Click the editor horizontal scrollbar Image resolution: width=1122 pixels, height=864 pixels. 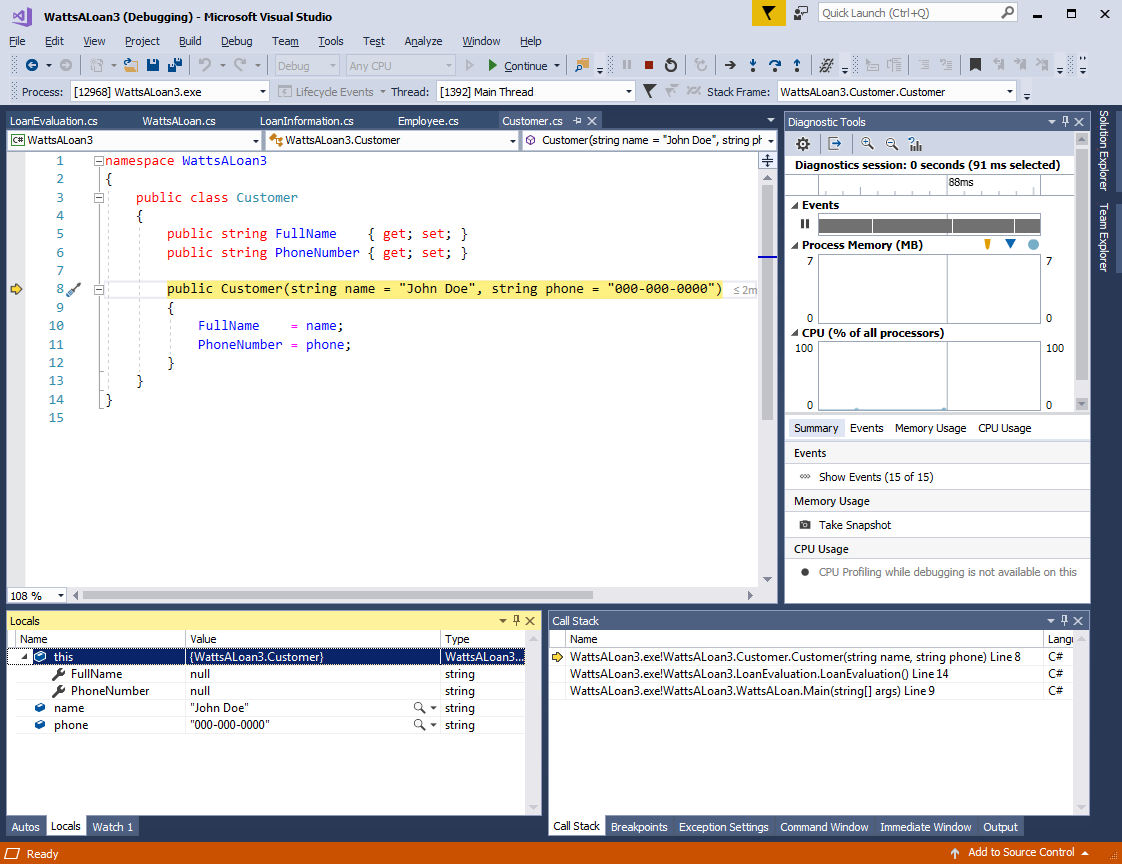click(338, 595)
